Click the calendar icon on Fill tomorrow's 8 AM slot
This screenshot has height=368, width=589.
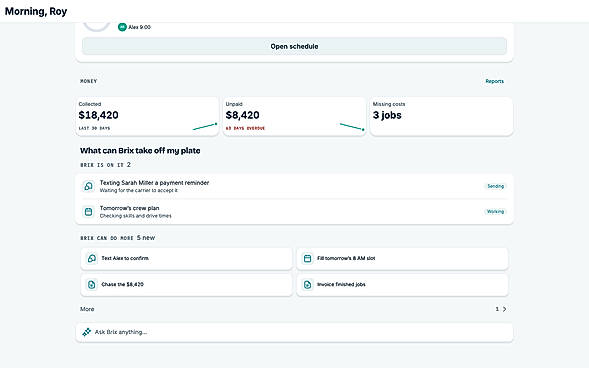pyautogui.click(x=307, y=258)
